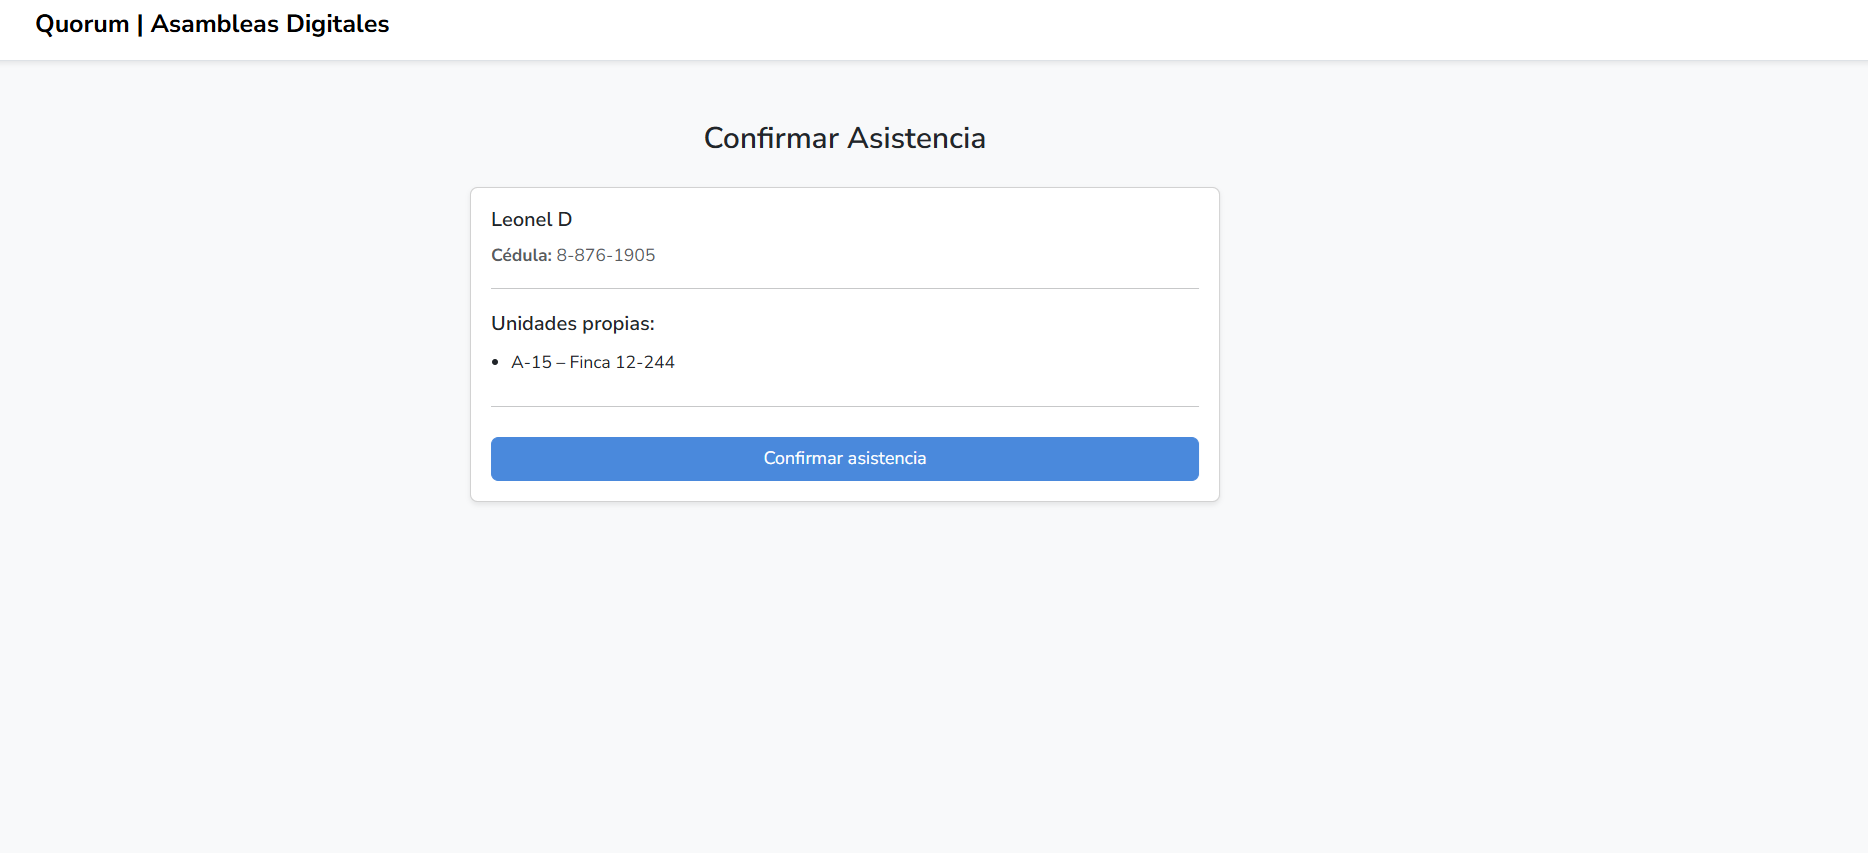
Task: Click the word Confirmar in the page title
Action: (x=771, y=138)
